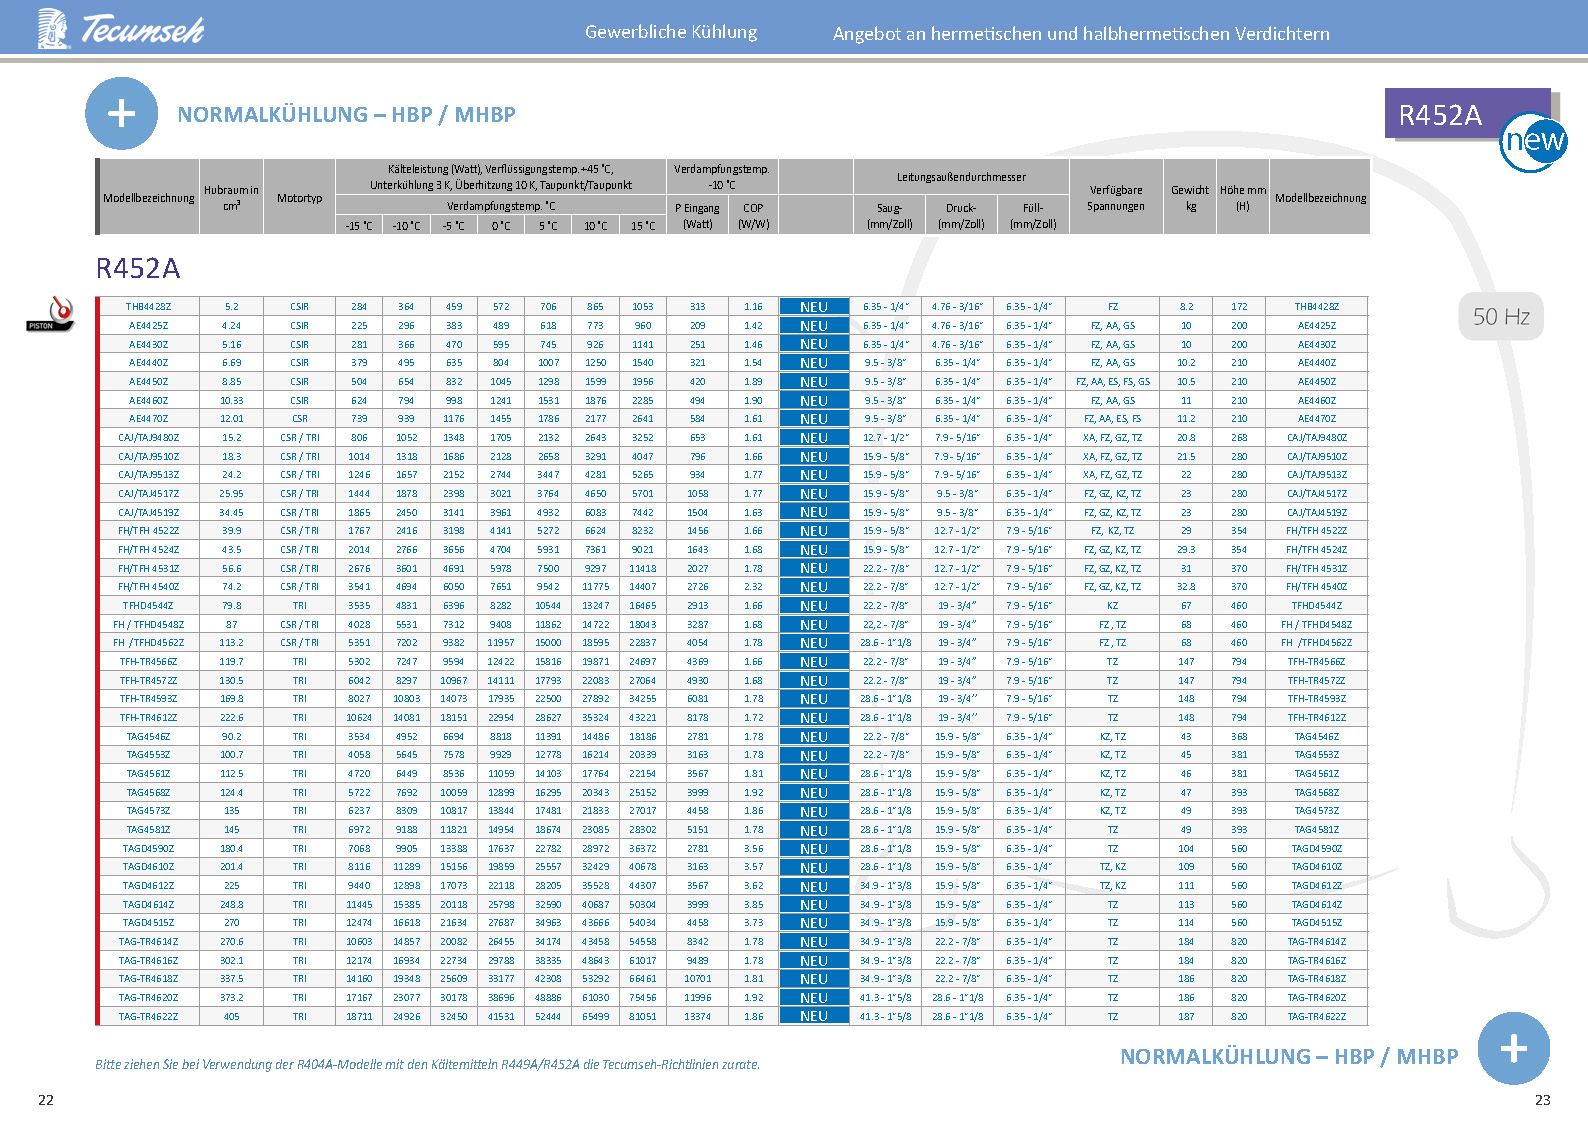The image size is (1588, 1123).
Task: Click the NEU badge in the TFHD4544Z row
Action: [814, 606]
